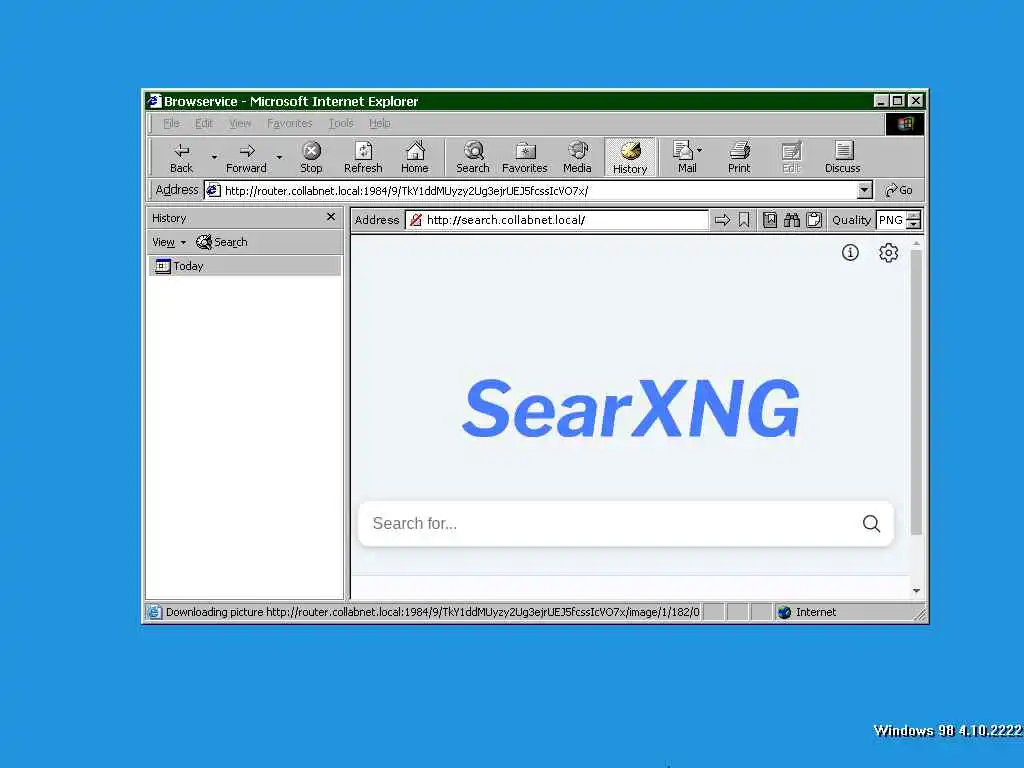Expand the Today history entry
1024x768 pixels.
(244, 266)
